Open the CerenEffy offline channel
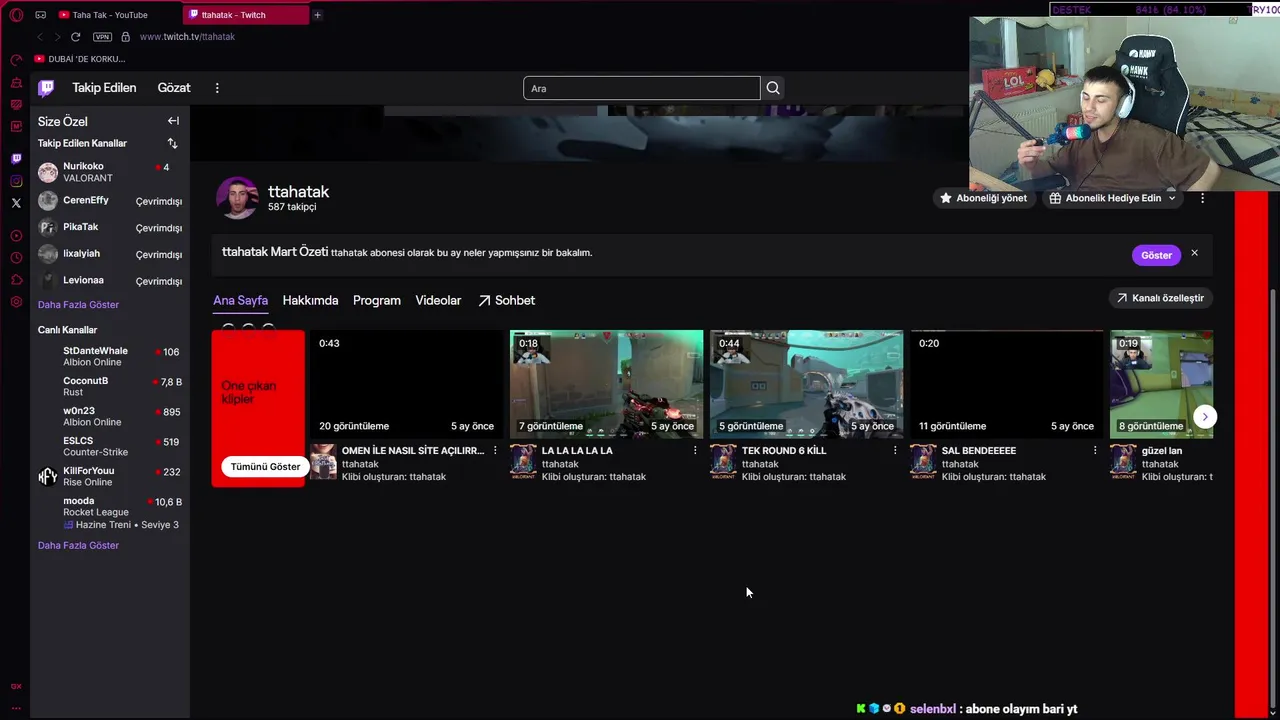This screenshot has width=1280, height=720. (110, 200)
